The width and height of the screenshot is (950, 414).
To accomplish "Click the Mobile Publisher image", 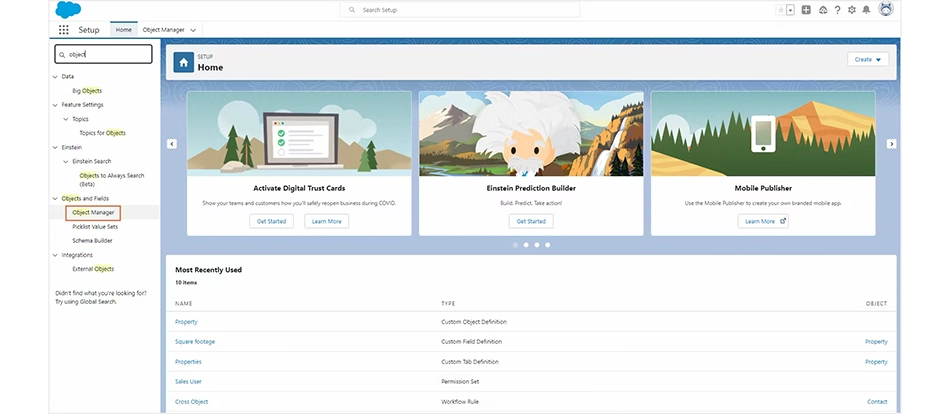I will [763, 134].
